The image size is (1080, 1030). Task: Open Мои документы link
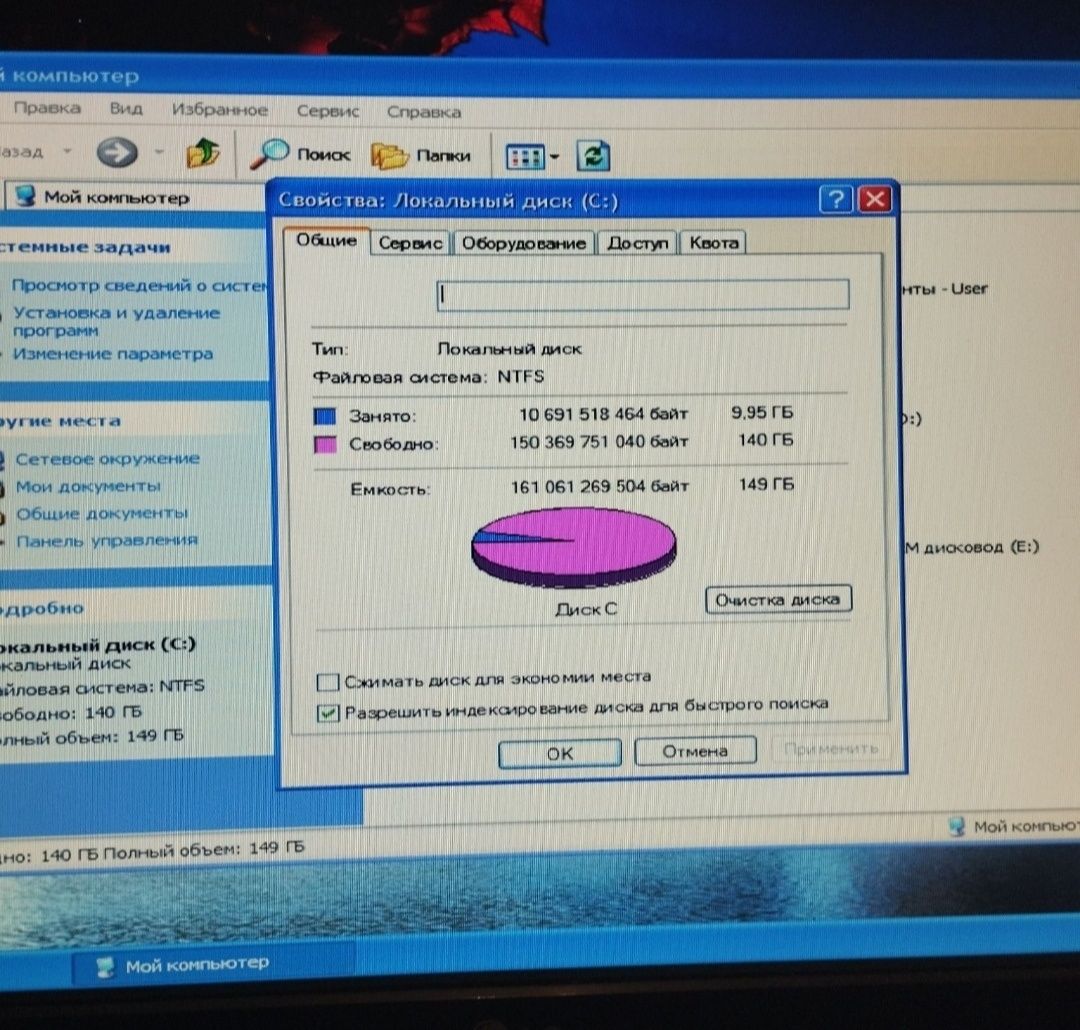pos(88,486)
